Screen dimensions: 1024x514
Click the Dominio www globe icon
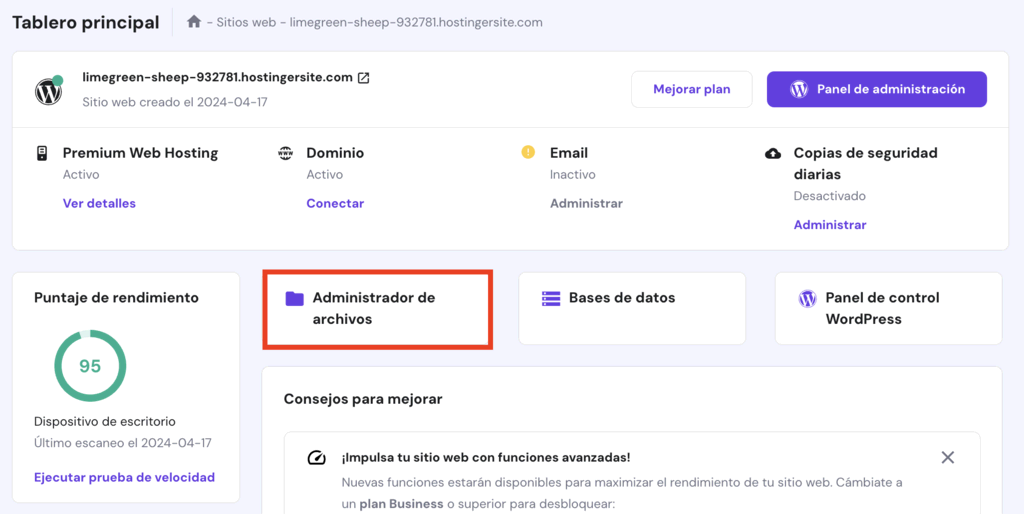(286, 153)
